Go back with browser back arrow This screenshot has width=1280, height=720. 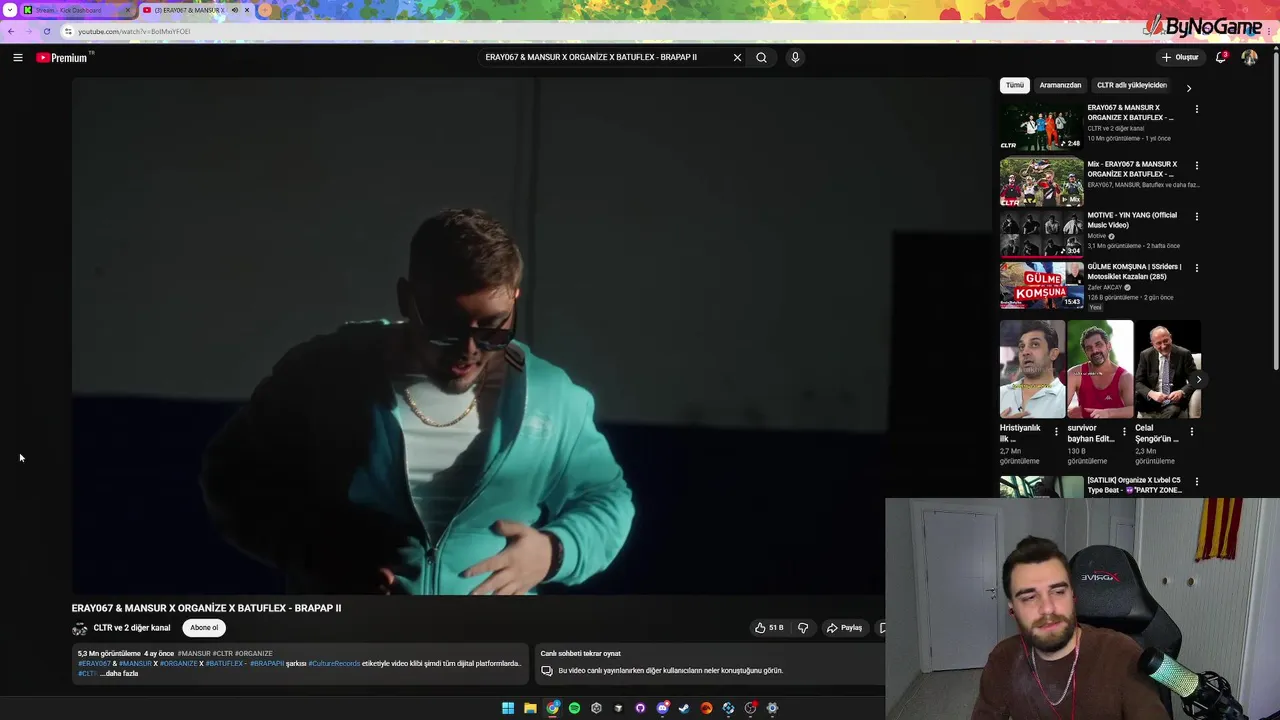pos(11,31)
